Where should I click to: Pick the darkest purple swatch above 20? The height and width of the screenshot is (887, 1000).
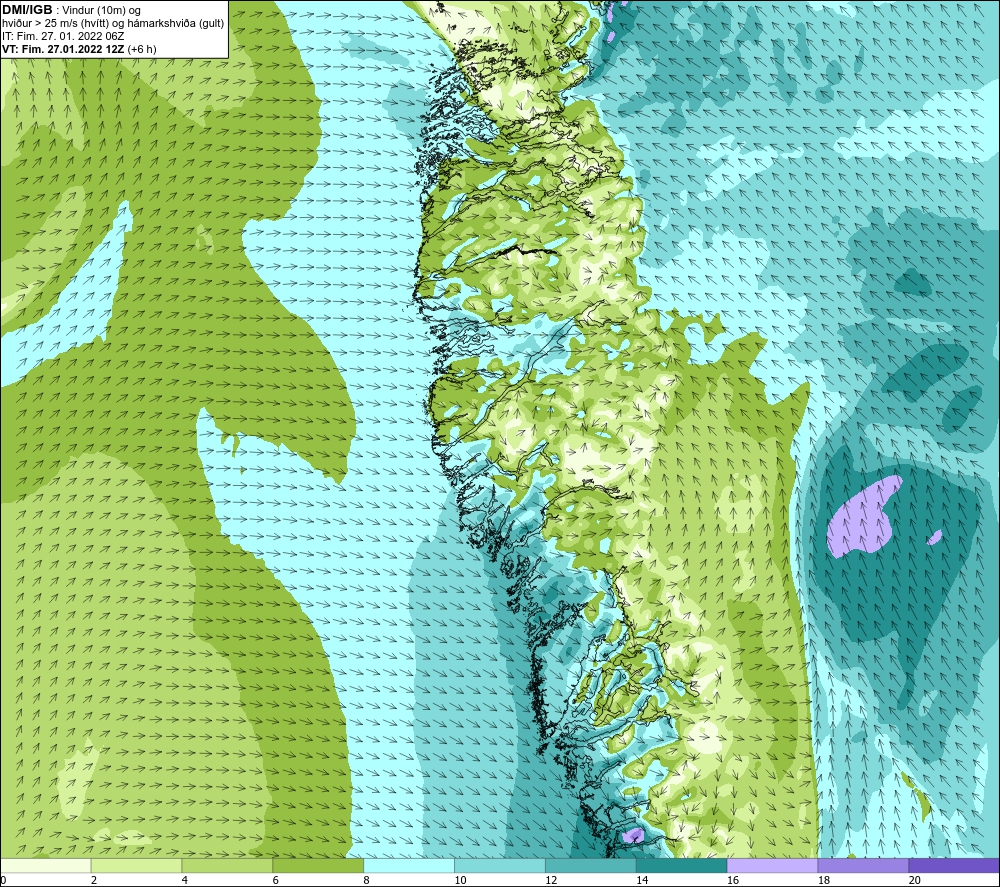coord(954,865)
